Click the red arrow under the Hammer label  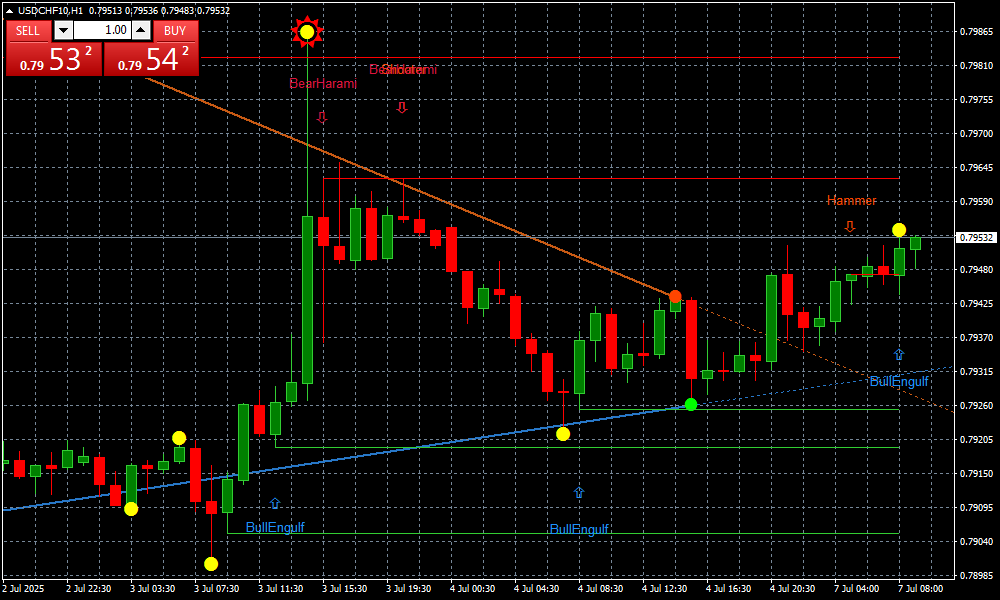[x=849, y=227]
